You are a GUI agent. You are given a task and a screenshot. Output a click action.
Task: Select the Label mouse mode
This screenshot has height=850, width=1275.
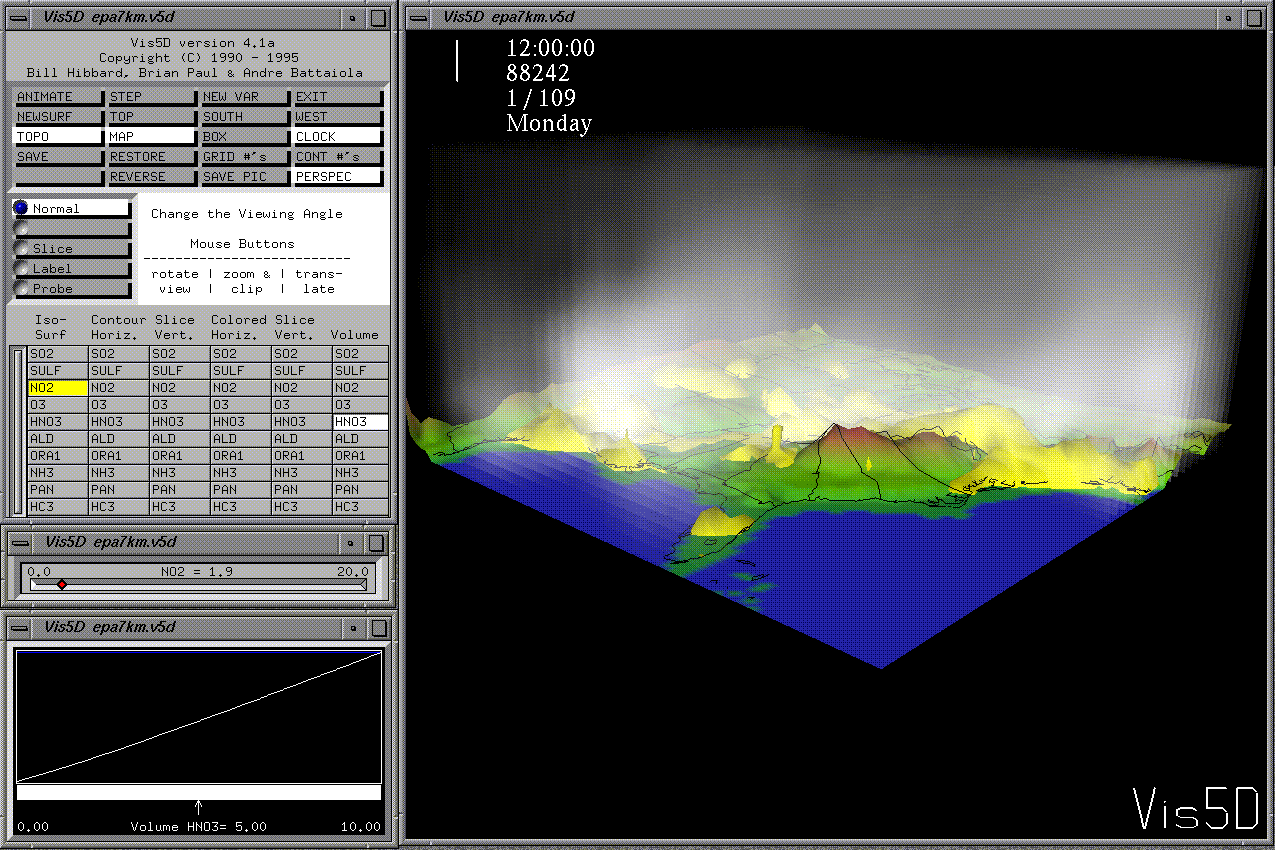pos(71,269)
